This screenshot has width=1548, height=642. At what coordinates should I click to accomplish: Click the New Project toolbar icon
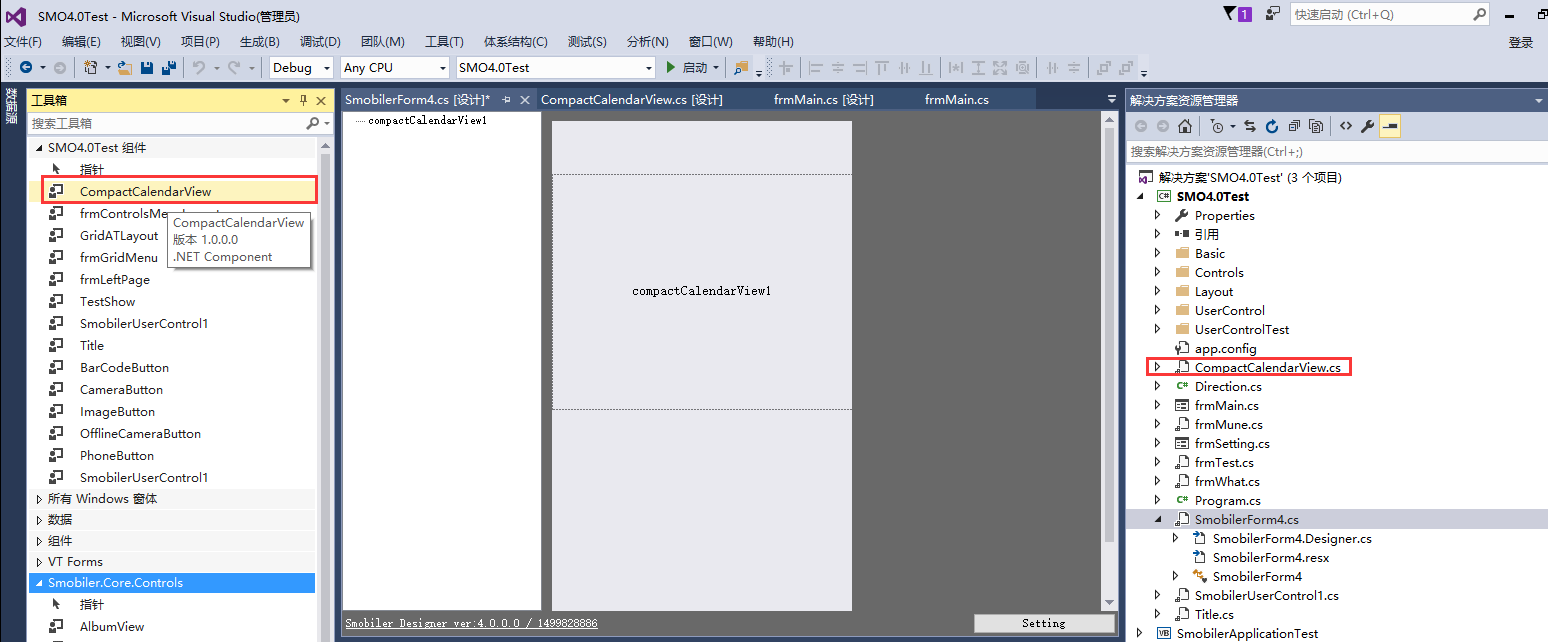click(x=91, y=67)
